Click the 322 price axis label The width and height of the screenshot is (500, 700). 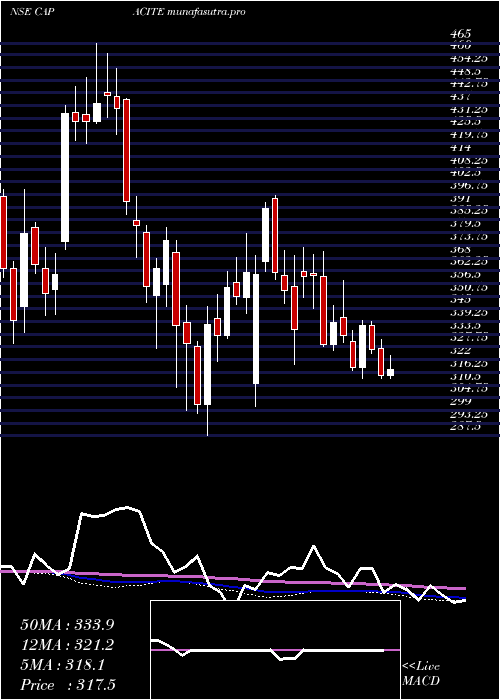click(461, 351)
